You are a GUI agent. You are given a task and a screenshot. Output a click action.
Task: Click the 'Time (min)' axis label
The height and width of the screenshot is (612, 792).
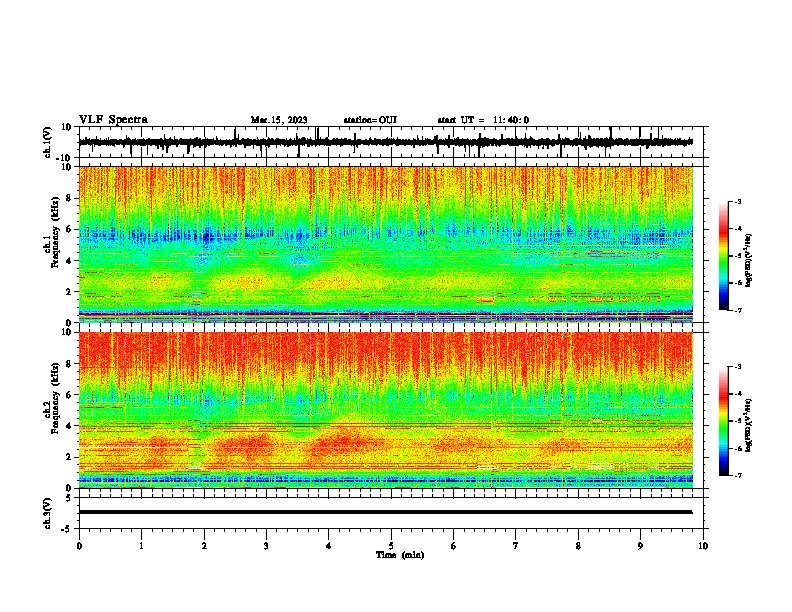coord(400,555)
